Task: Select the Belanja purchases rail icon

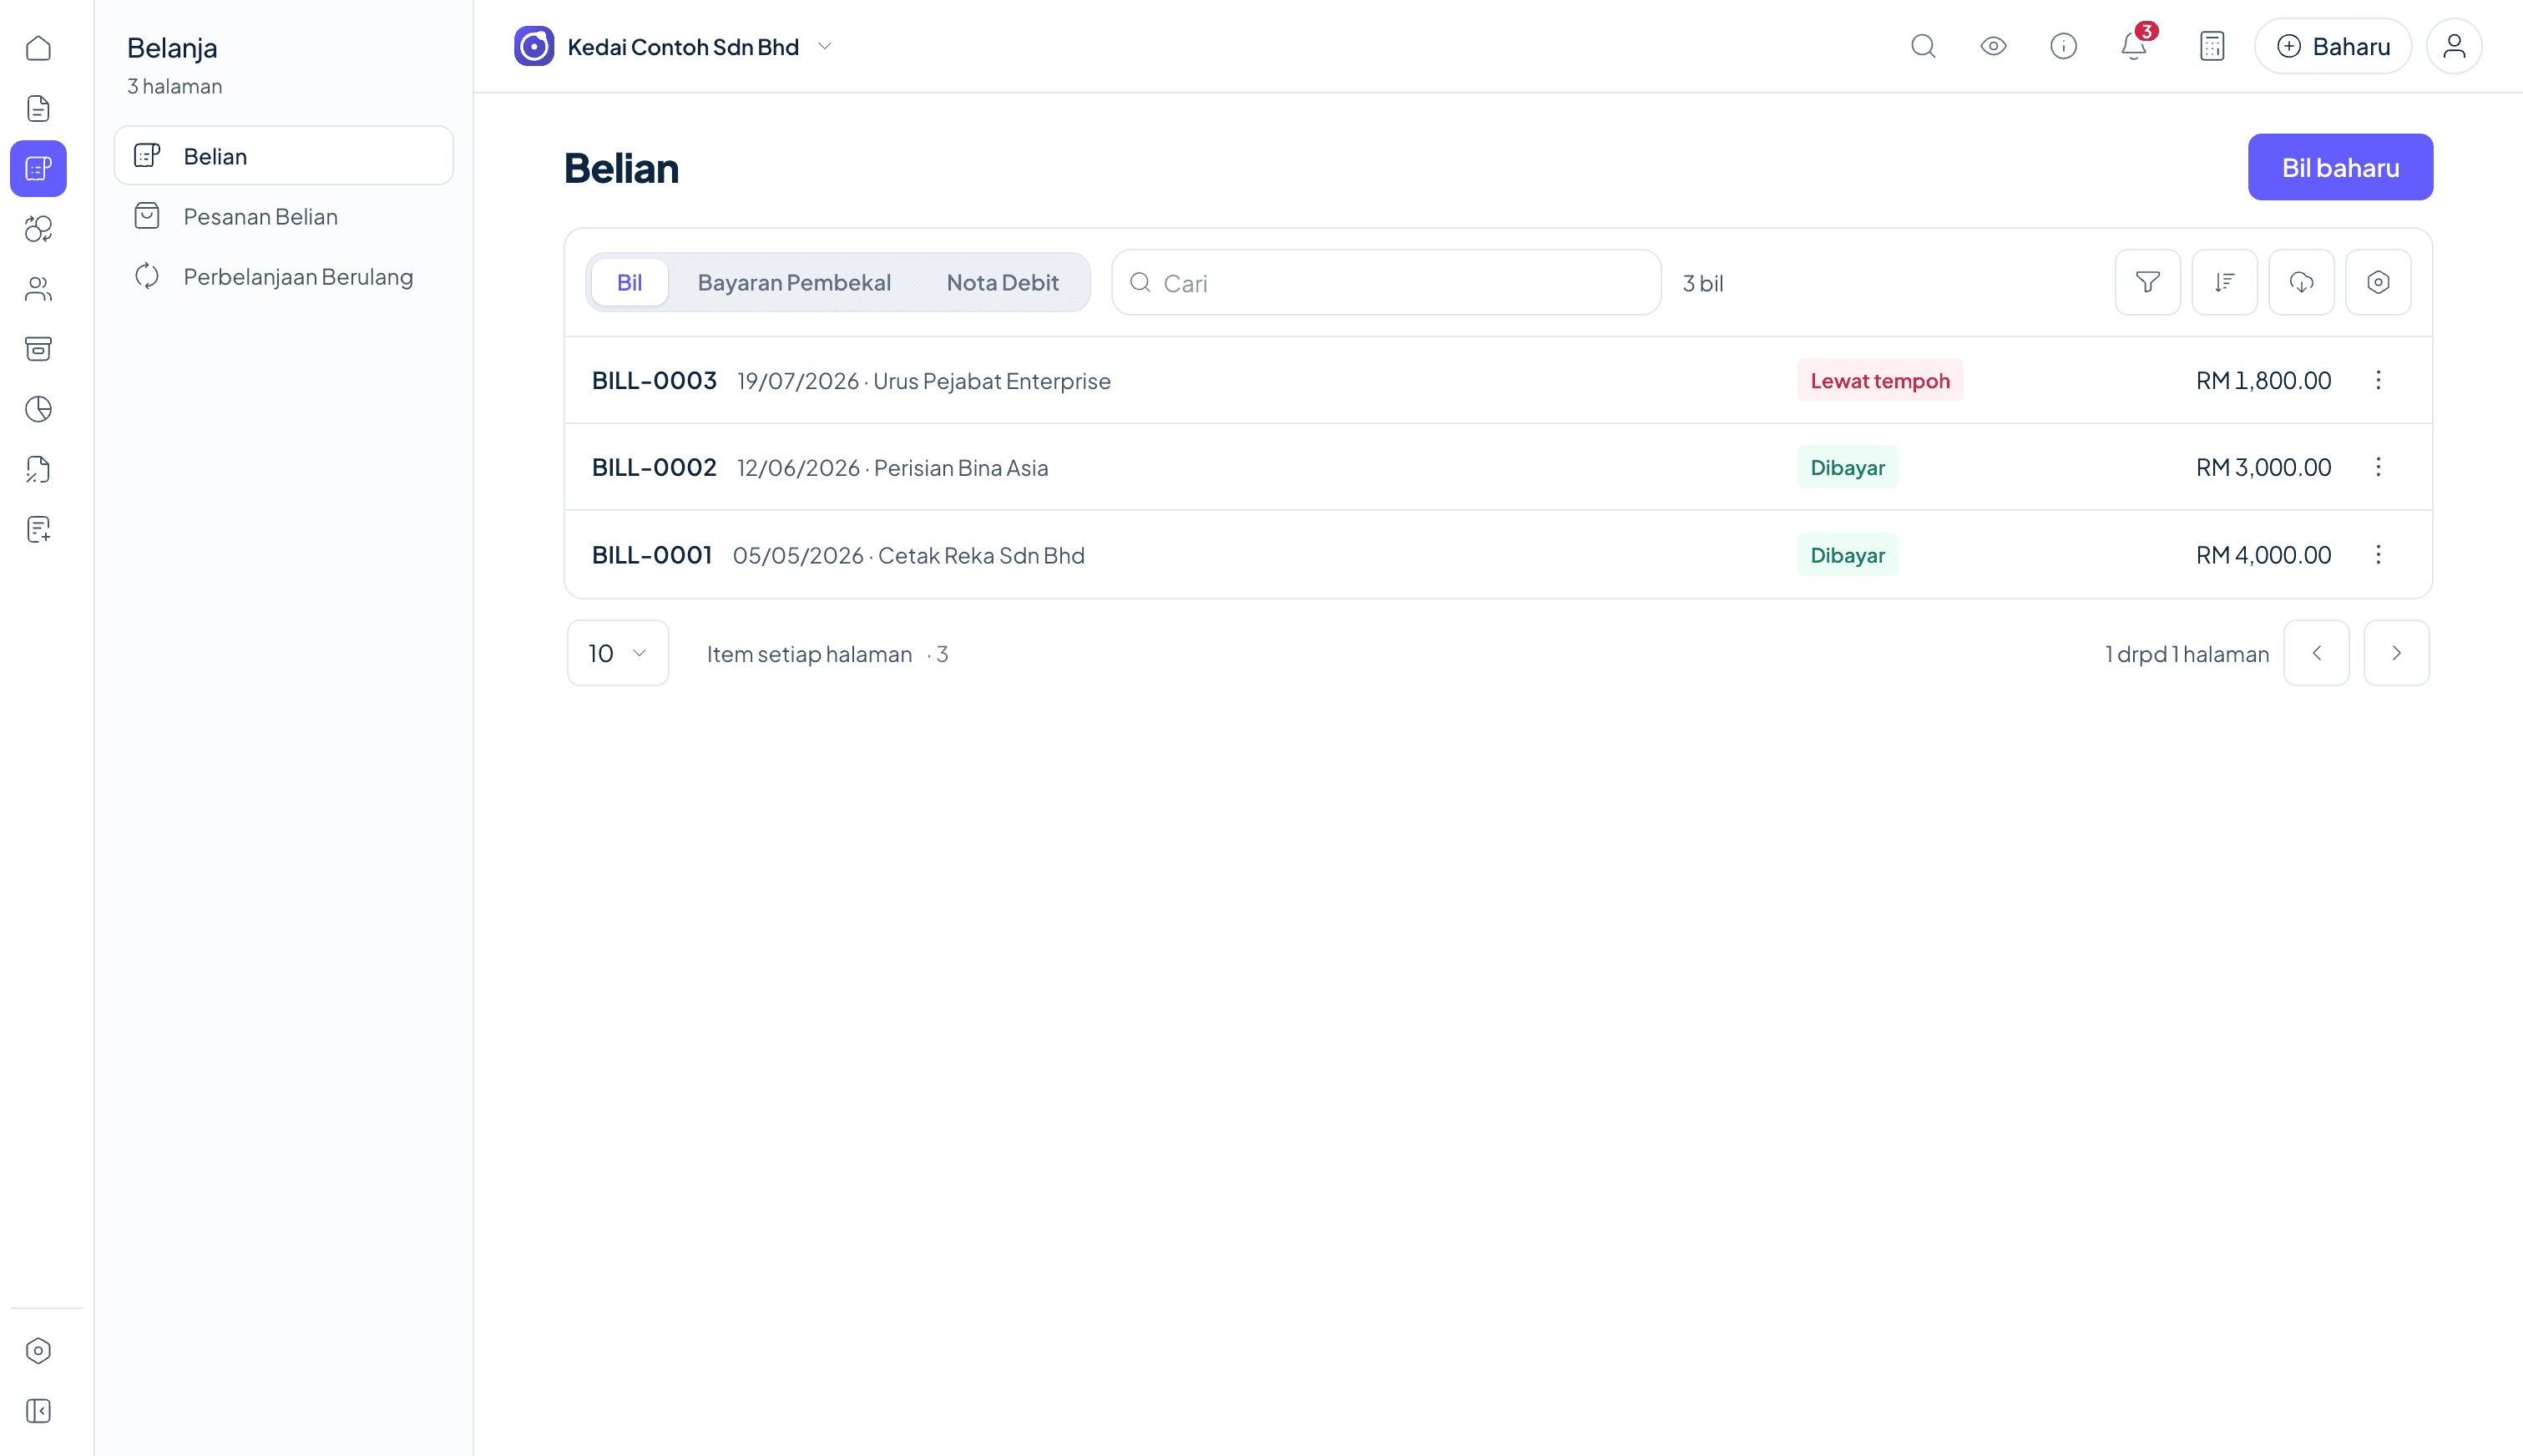Action: point(38,168)
